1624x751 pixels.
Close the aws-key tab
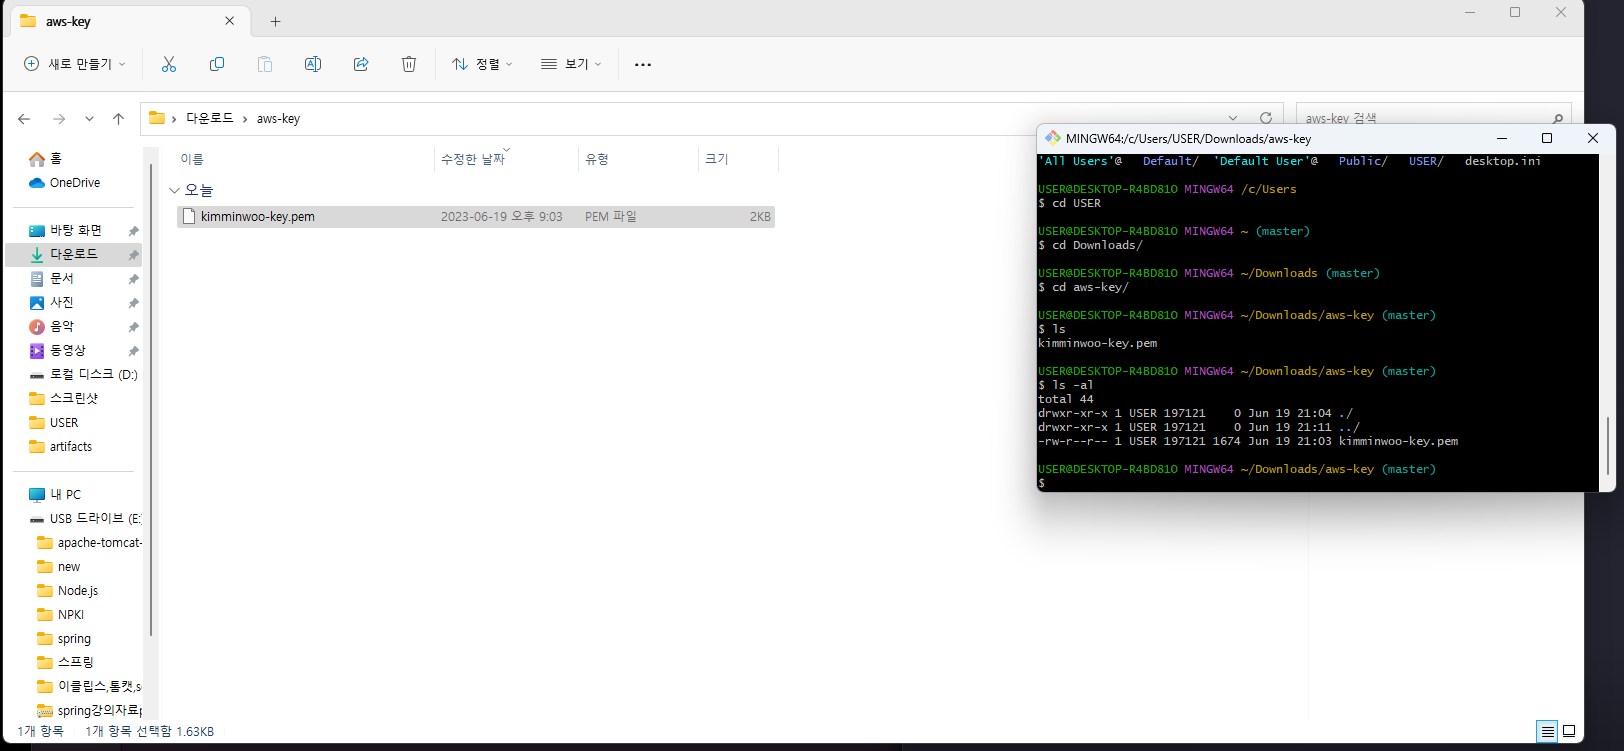229,21
